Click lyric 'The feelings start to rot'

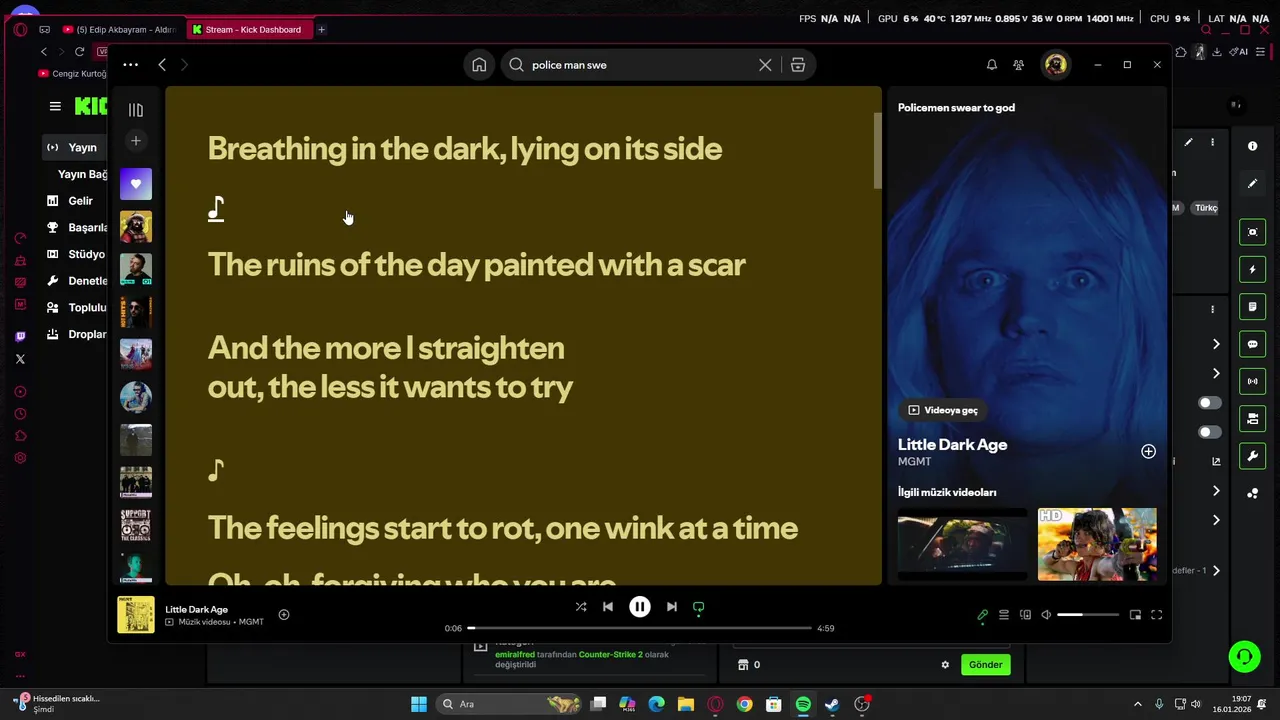502,528
